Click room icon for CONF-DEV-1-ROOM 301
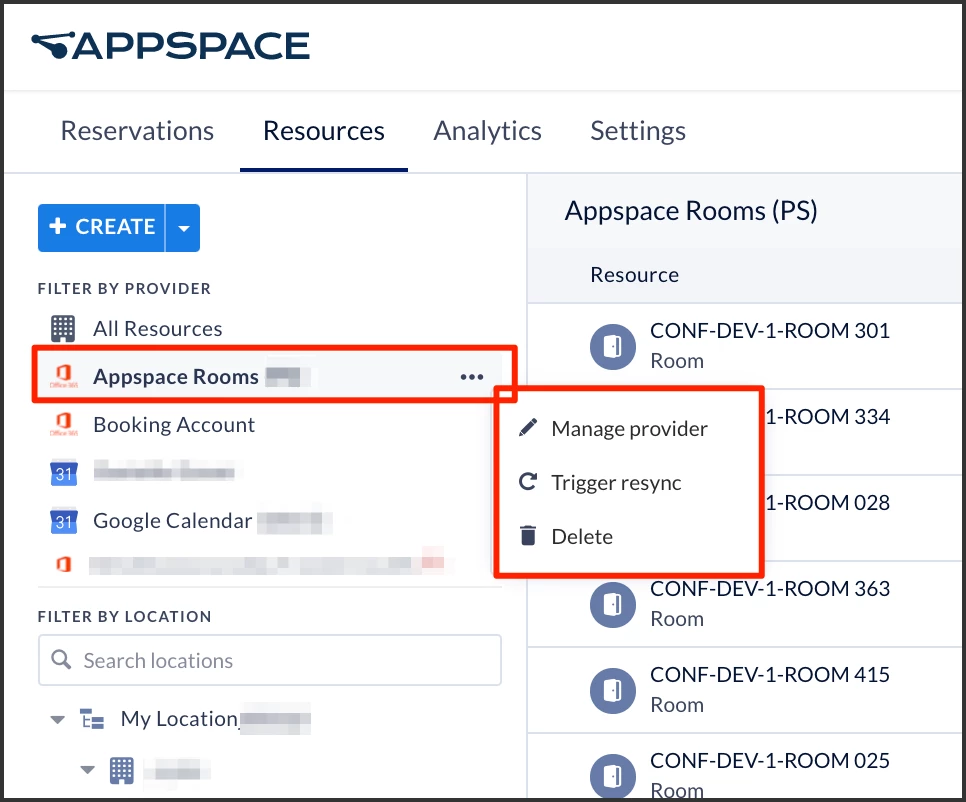This screenshot has height=802, width=966. click(612, 347)
